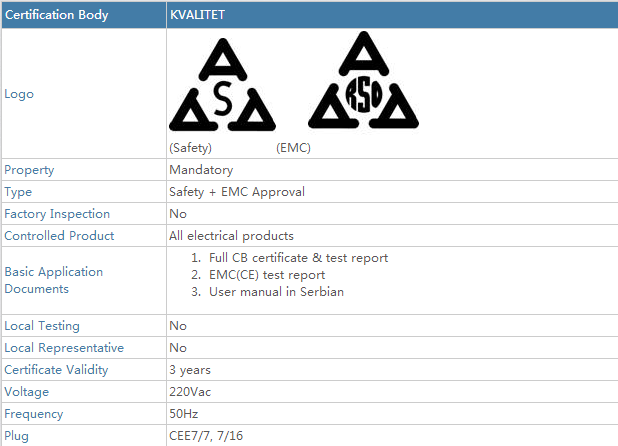This screenshot has height=446, width=618.
Task: Select 'All electrical products' value
Action: [231, 236]
